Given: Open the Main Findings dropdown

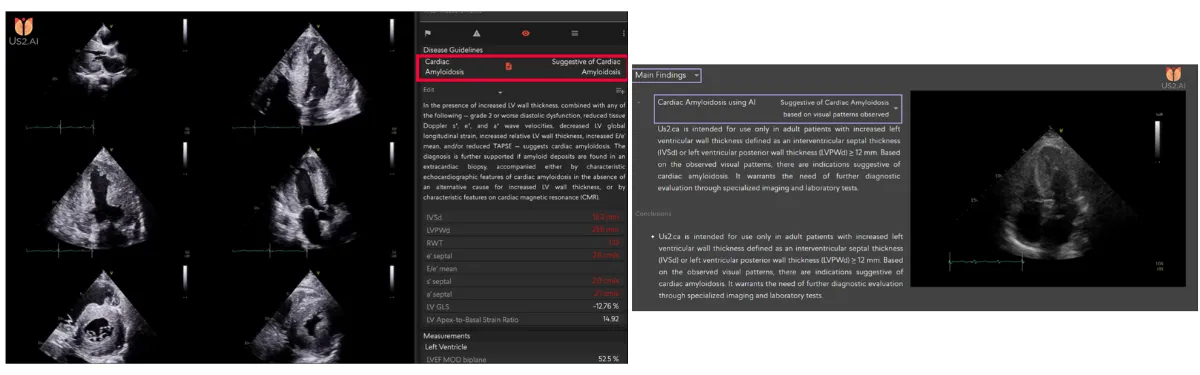Looking at the screenshot, I should [x=668, y=75].
